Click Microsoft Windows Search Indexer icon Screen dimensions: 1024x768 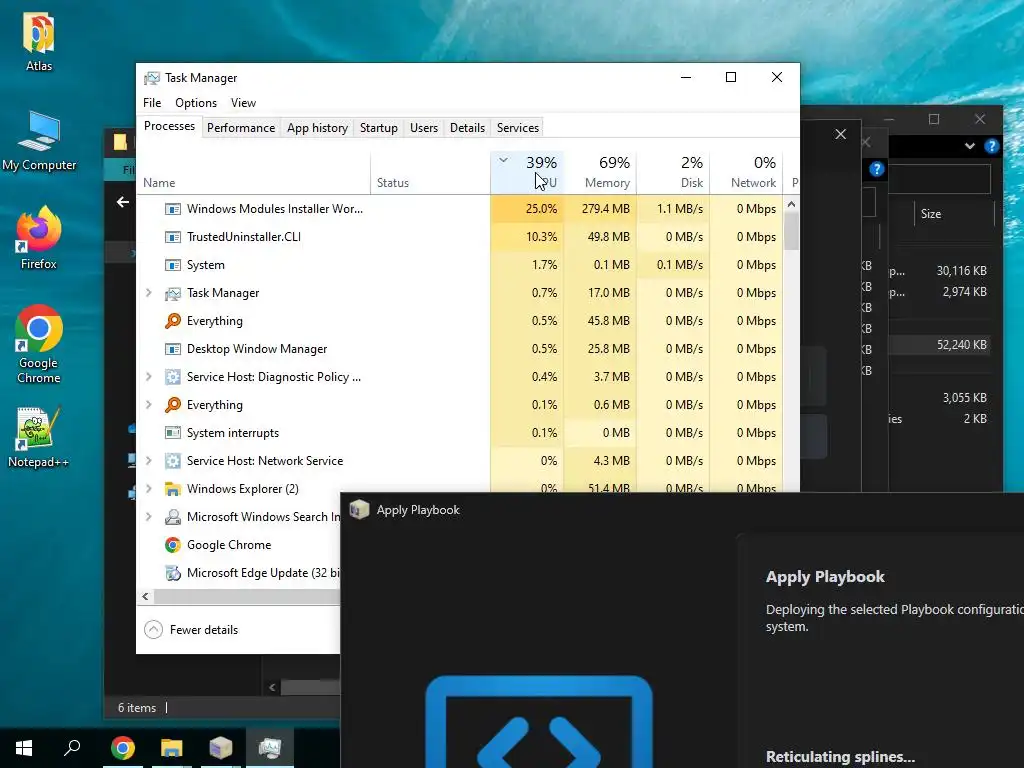(x=172, y=517)
